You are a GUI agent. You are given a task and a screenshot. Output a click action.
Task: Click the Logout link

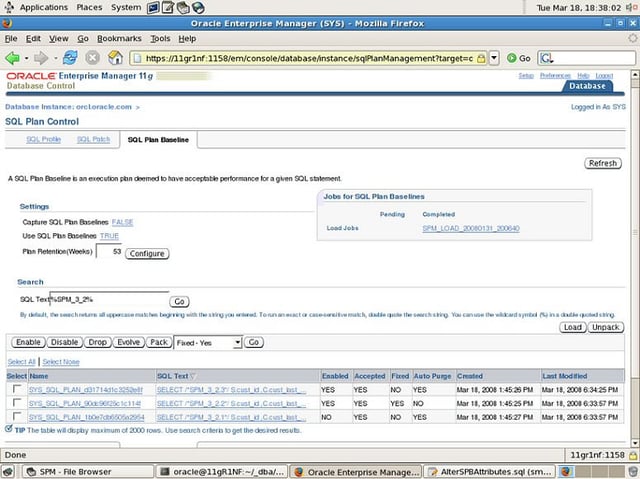[604, 76]
